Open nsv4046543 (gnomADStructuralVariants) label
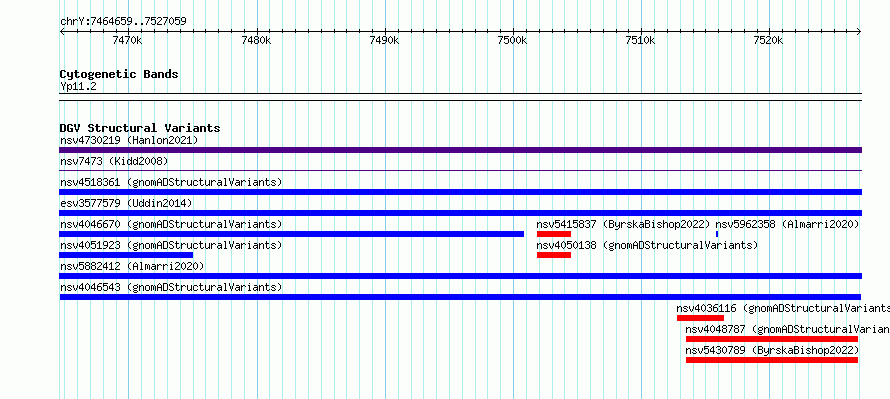890x399 pixels. click(x=171, y=287)
